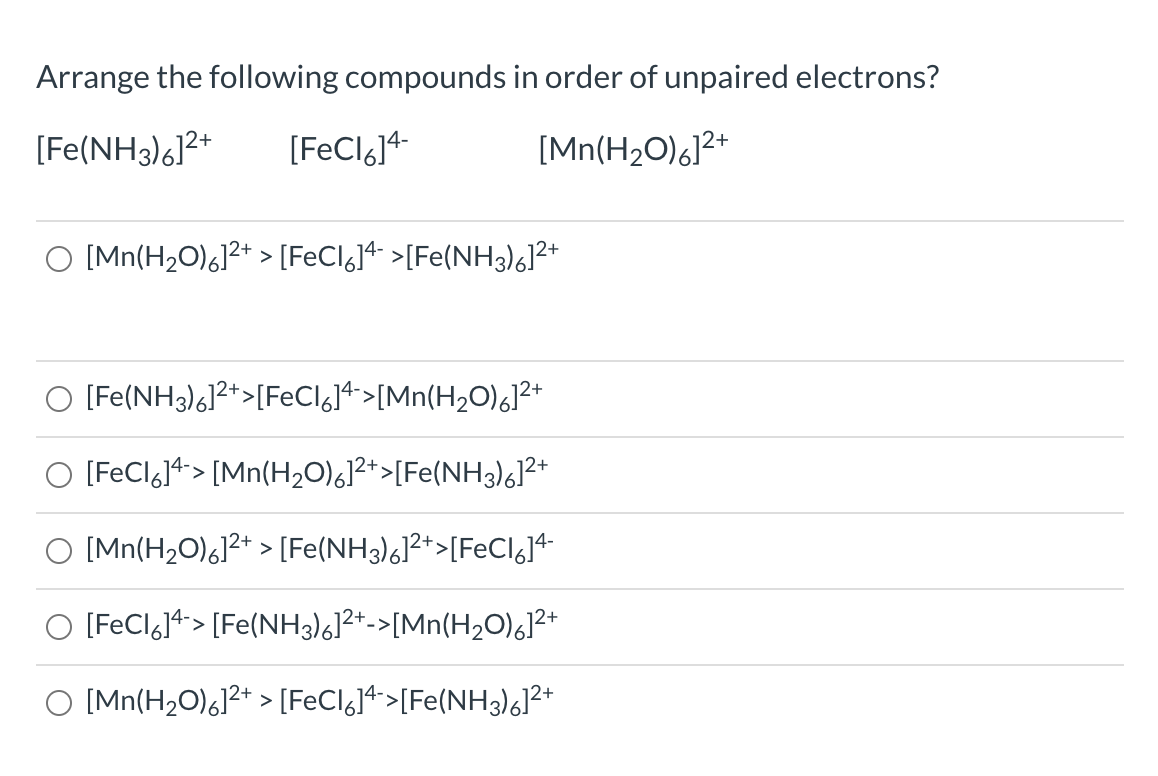The width and height of the screenshot is (1158, 776).
Task: Click the question text about unpaired electrons
Action: 487,76
